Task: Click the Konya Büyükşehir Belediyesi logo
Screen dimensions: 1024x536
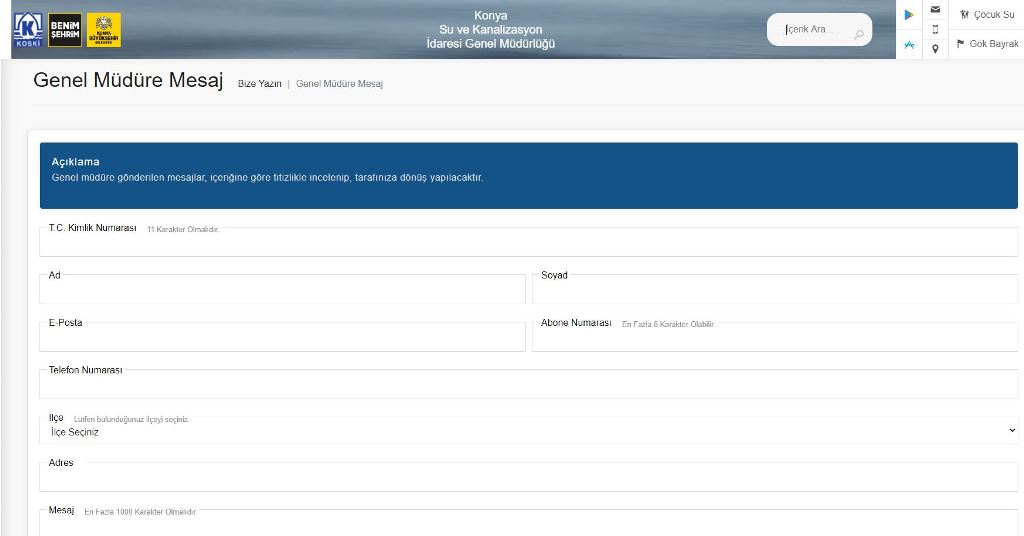Action: point(104,30)
